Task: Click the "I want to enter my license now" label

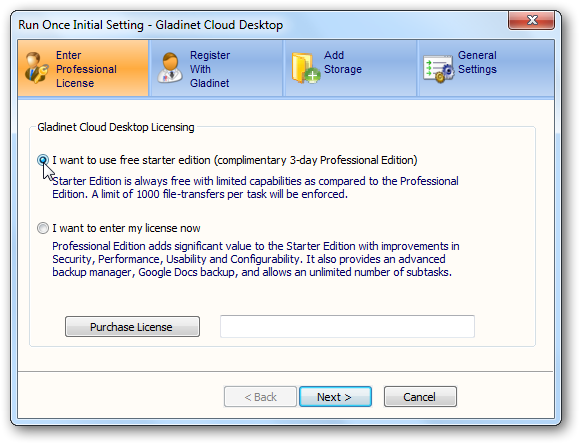Action: (x=126, y=228)
